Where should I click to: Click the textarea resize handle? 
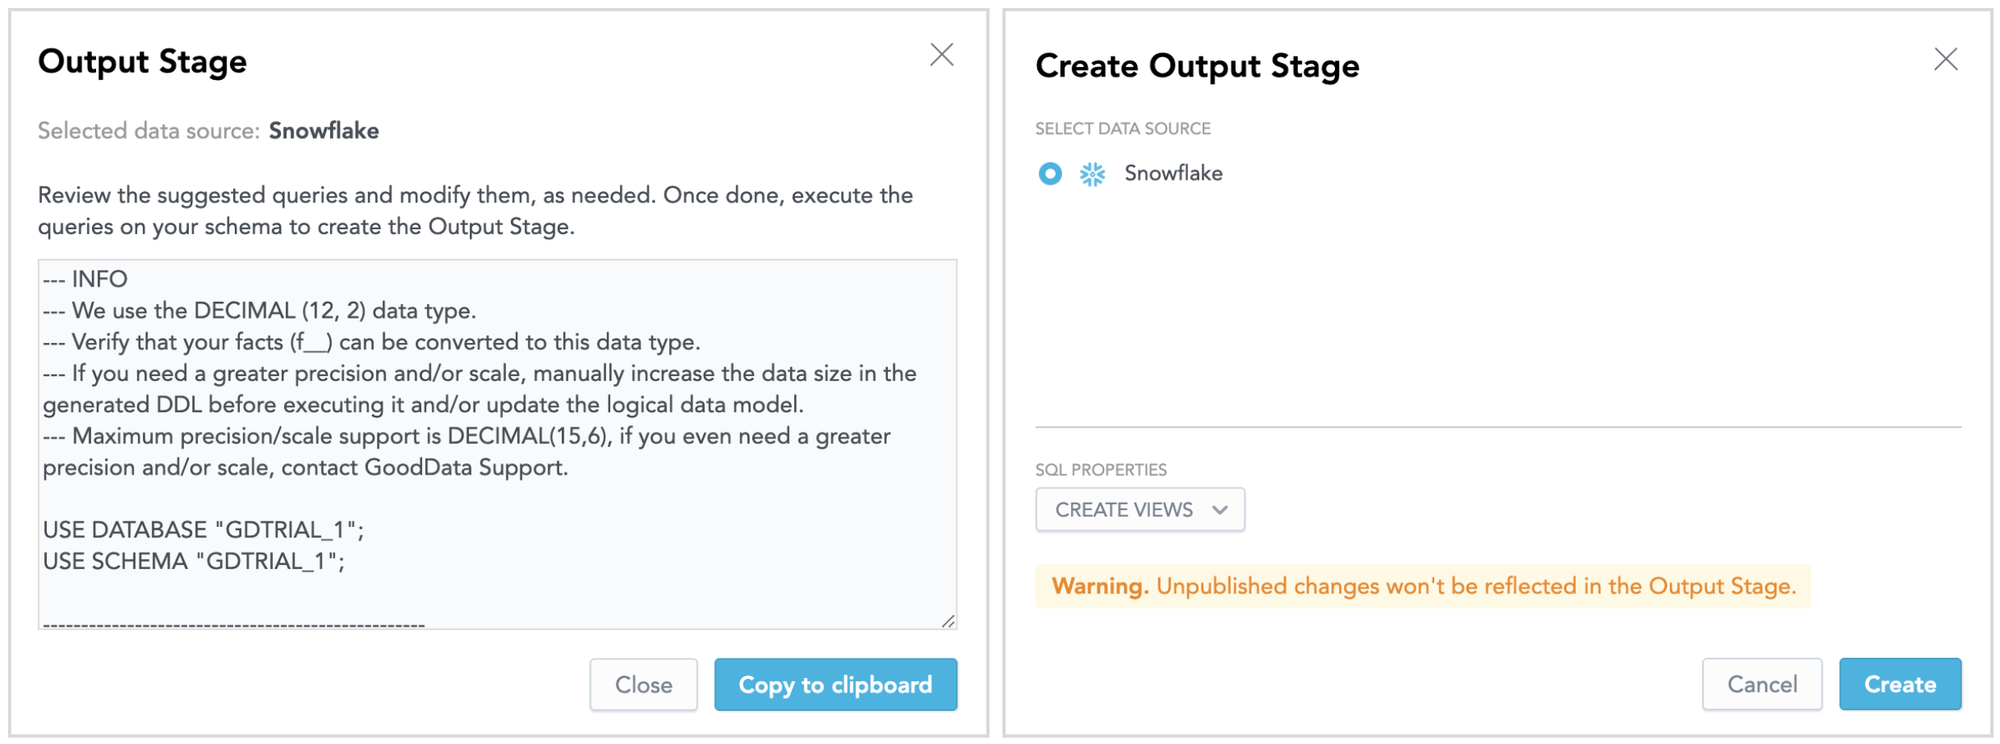[948, 621]
